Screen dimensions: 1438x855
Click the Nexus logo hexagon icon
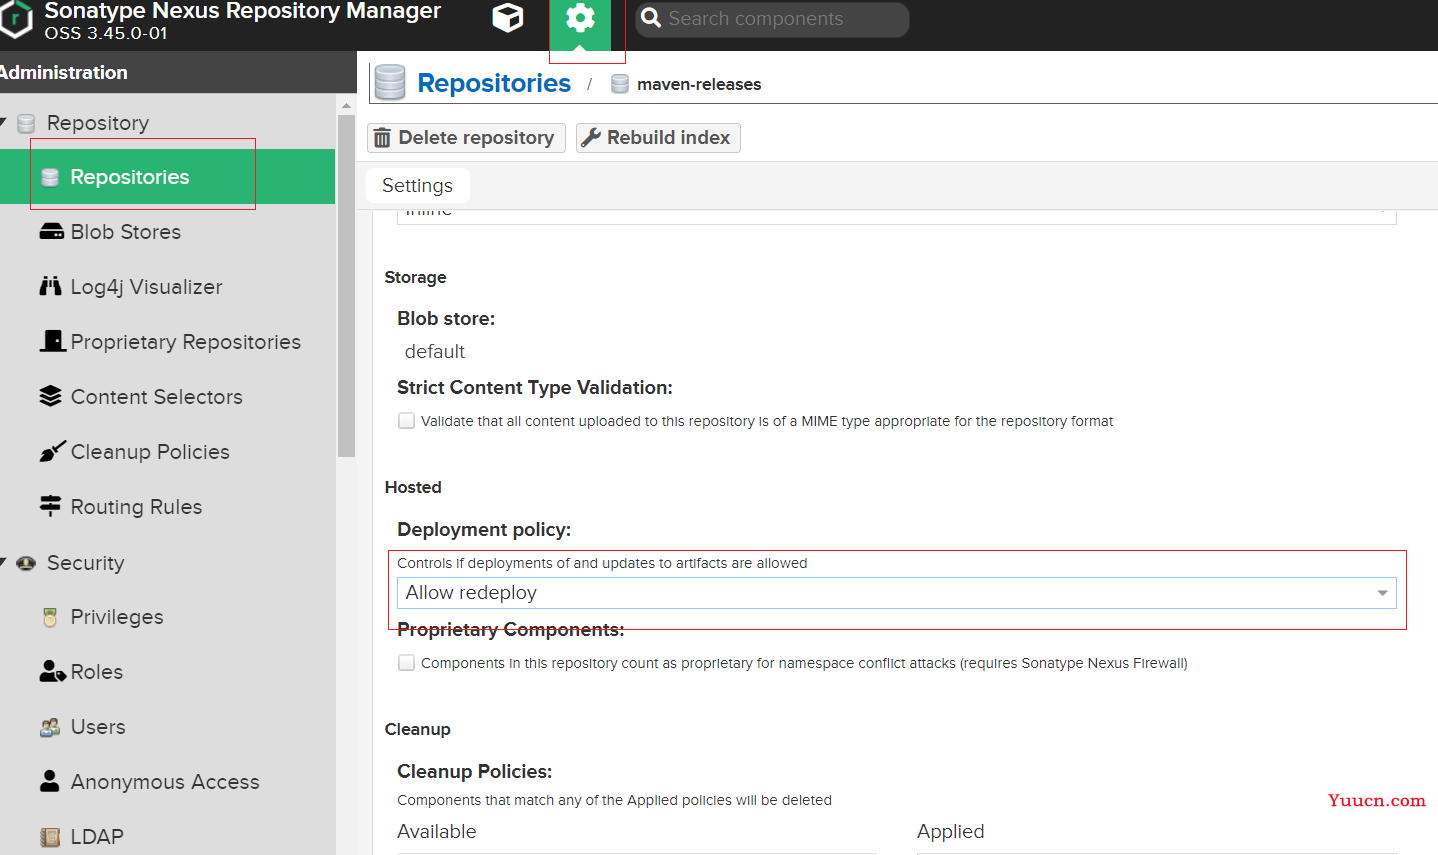point(15,19)
